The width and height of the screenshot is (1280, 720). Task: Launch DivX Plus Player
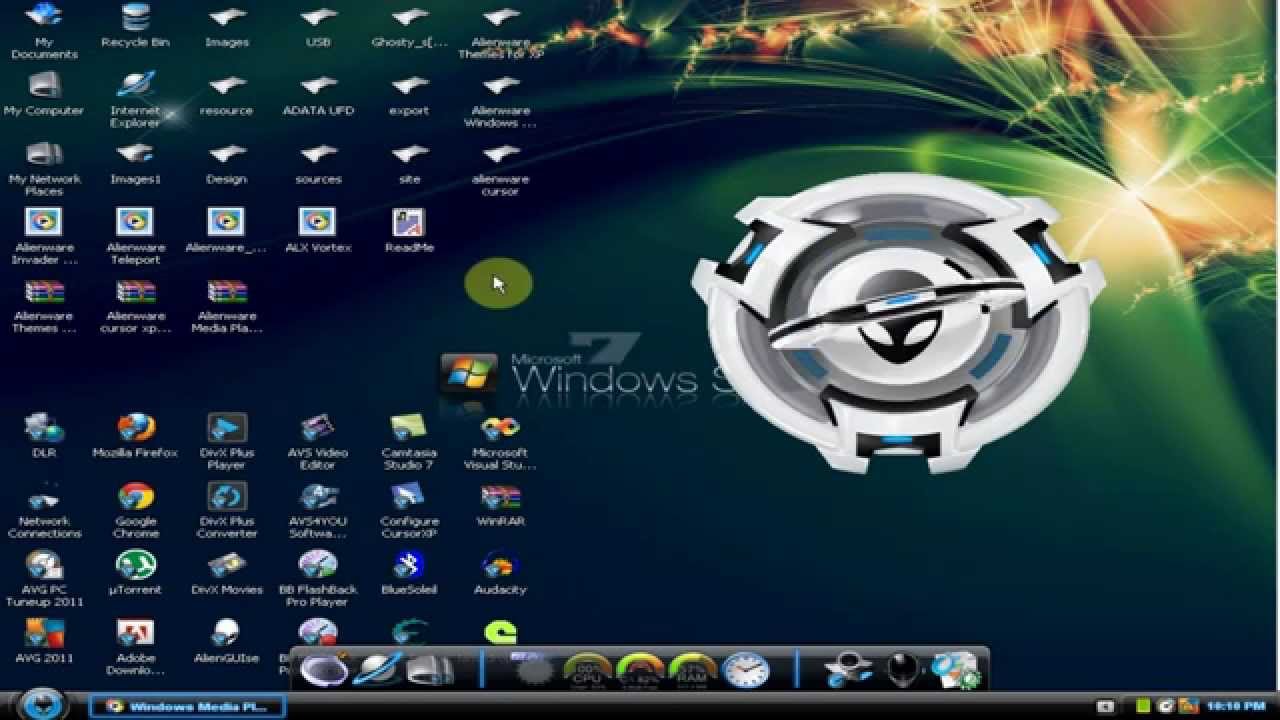(227, 441)
